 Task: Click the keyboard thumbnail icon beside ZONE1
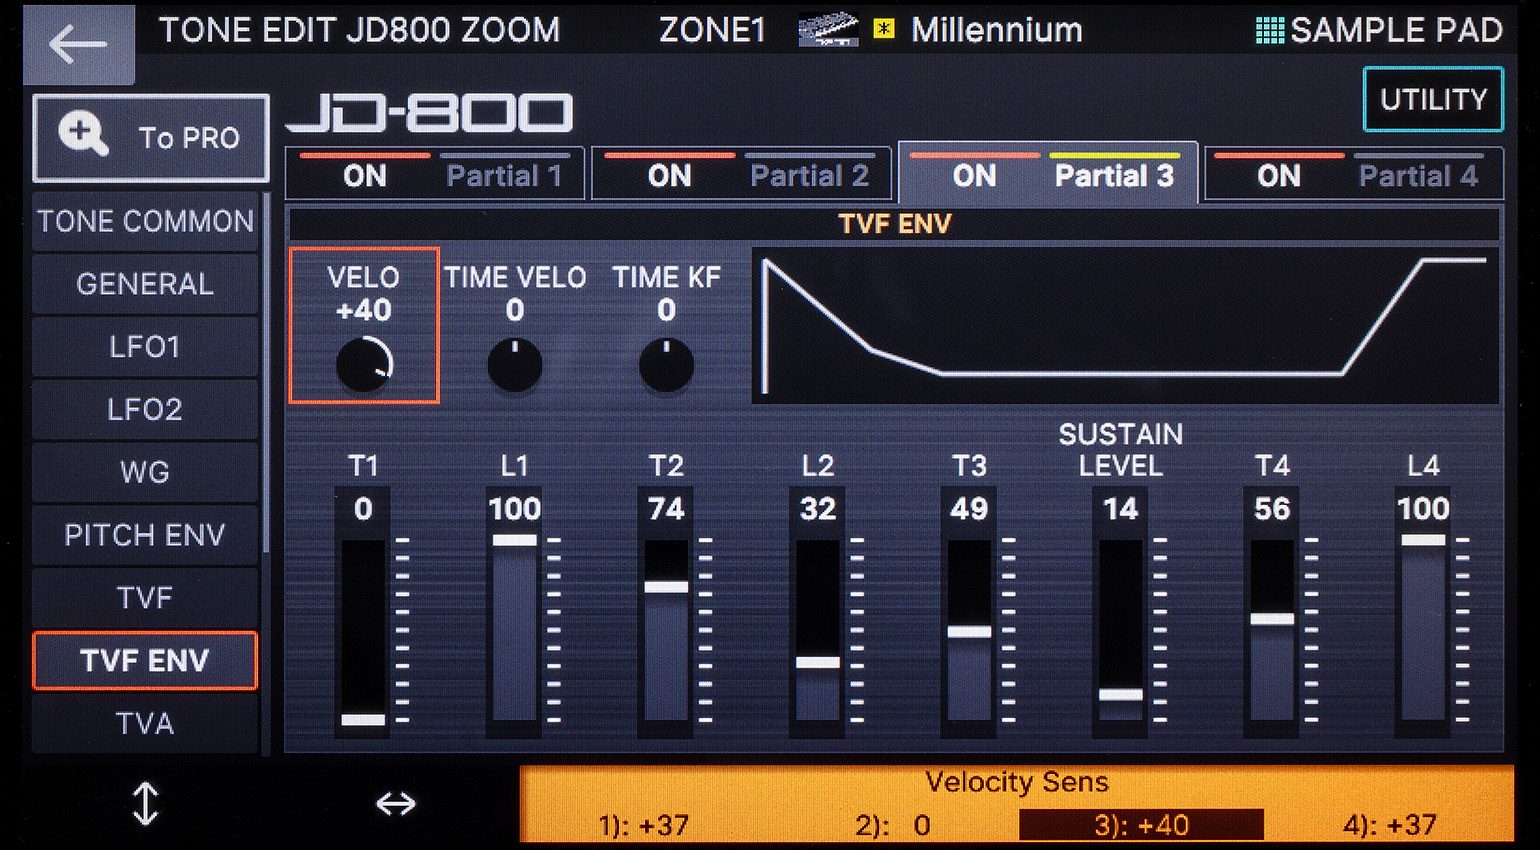[x=828, y=31]
